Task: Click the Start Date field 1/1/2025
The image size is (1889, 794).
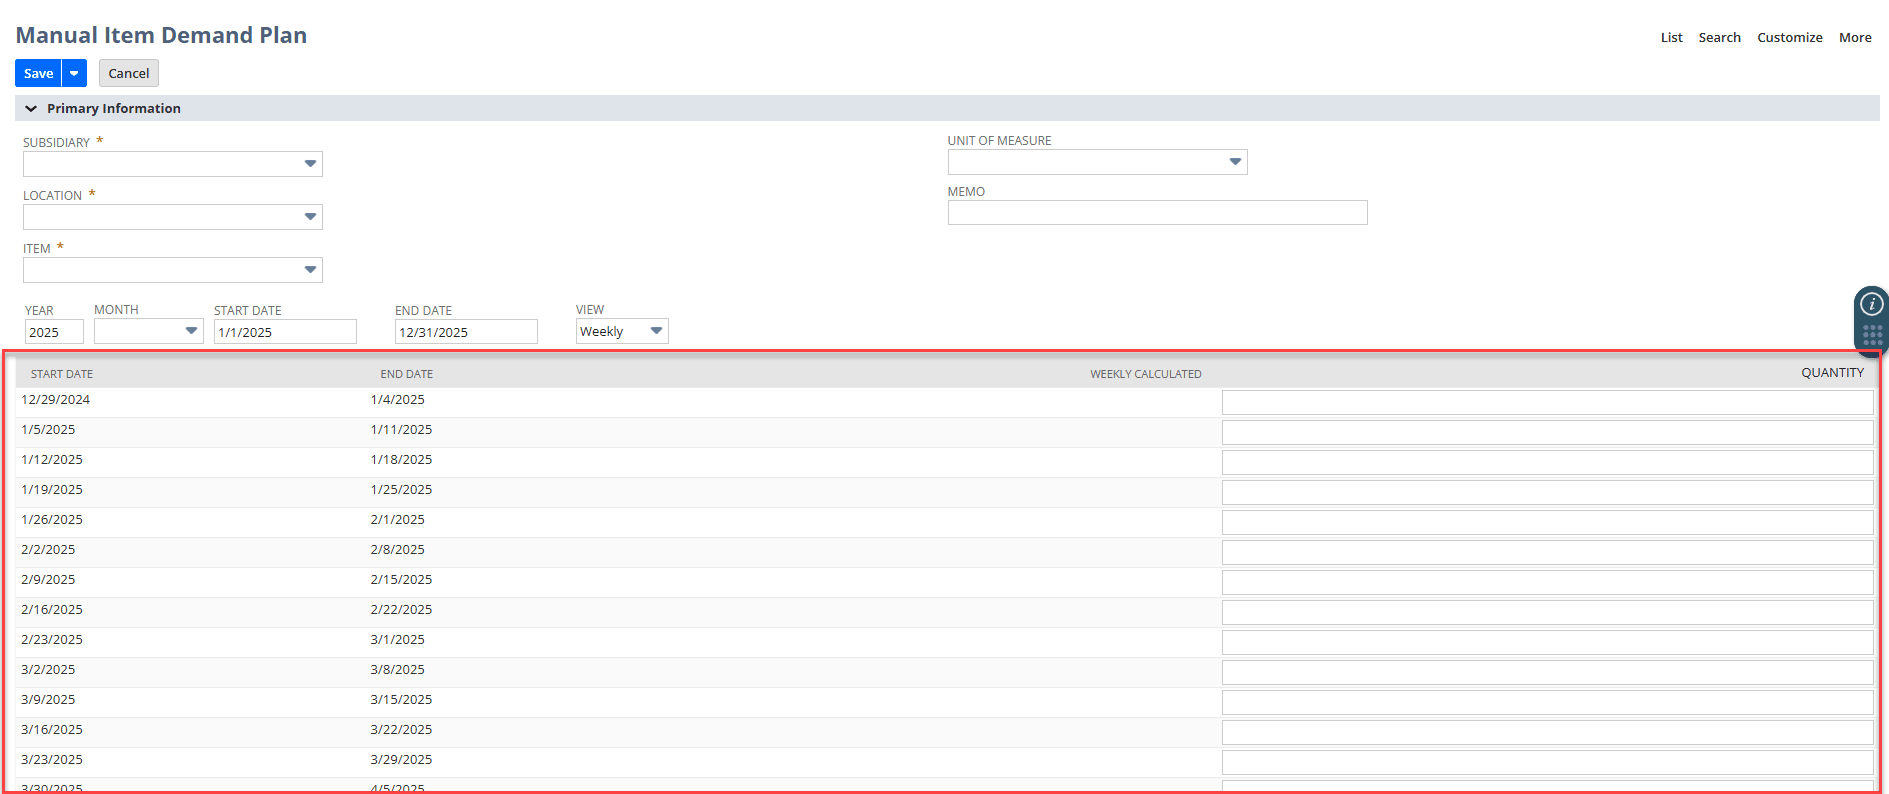Action: tap(285, 332)
